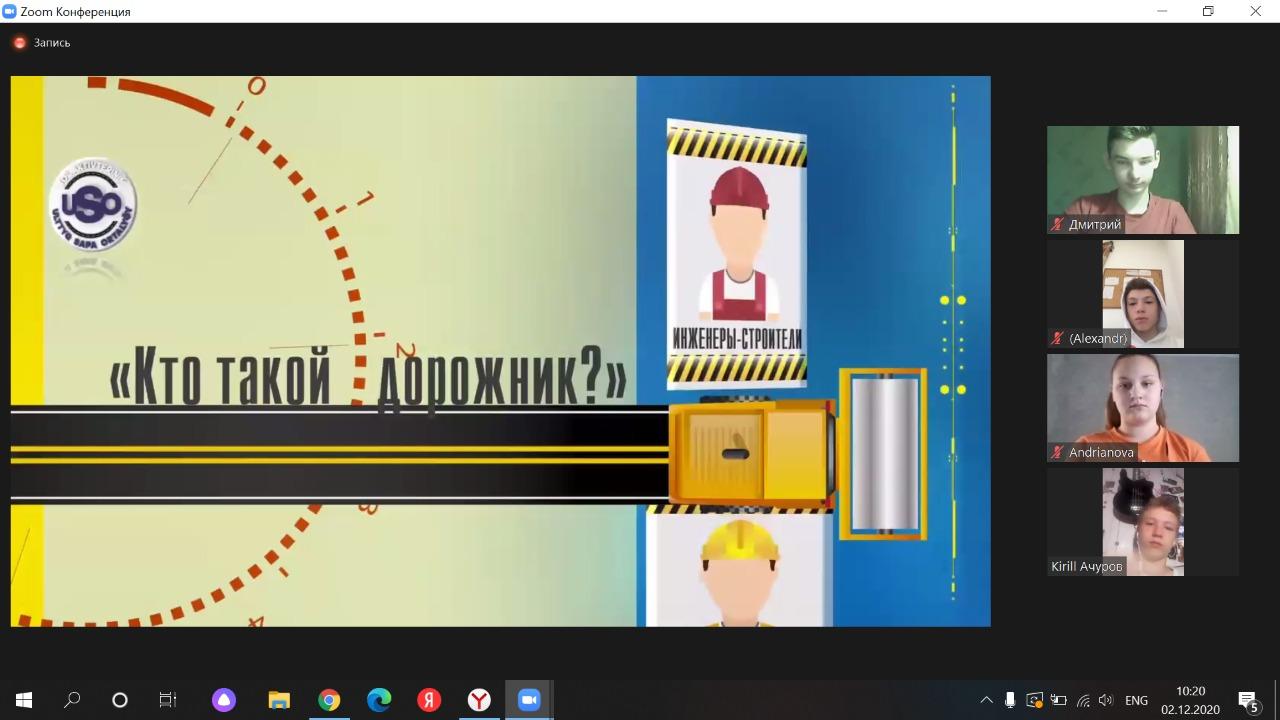Toggle the speaker volume icon in system tray

coord(1105,700)
